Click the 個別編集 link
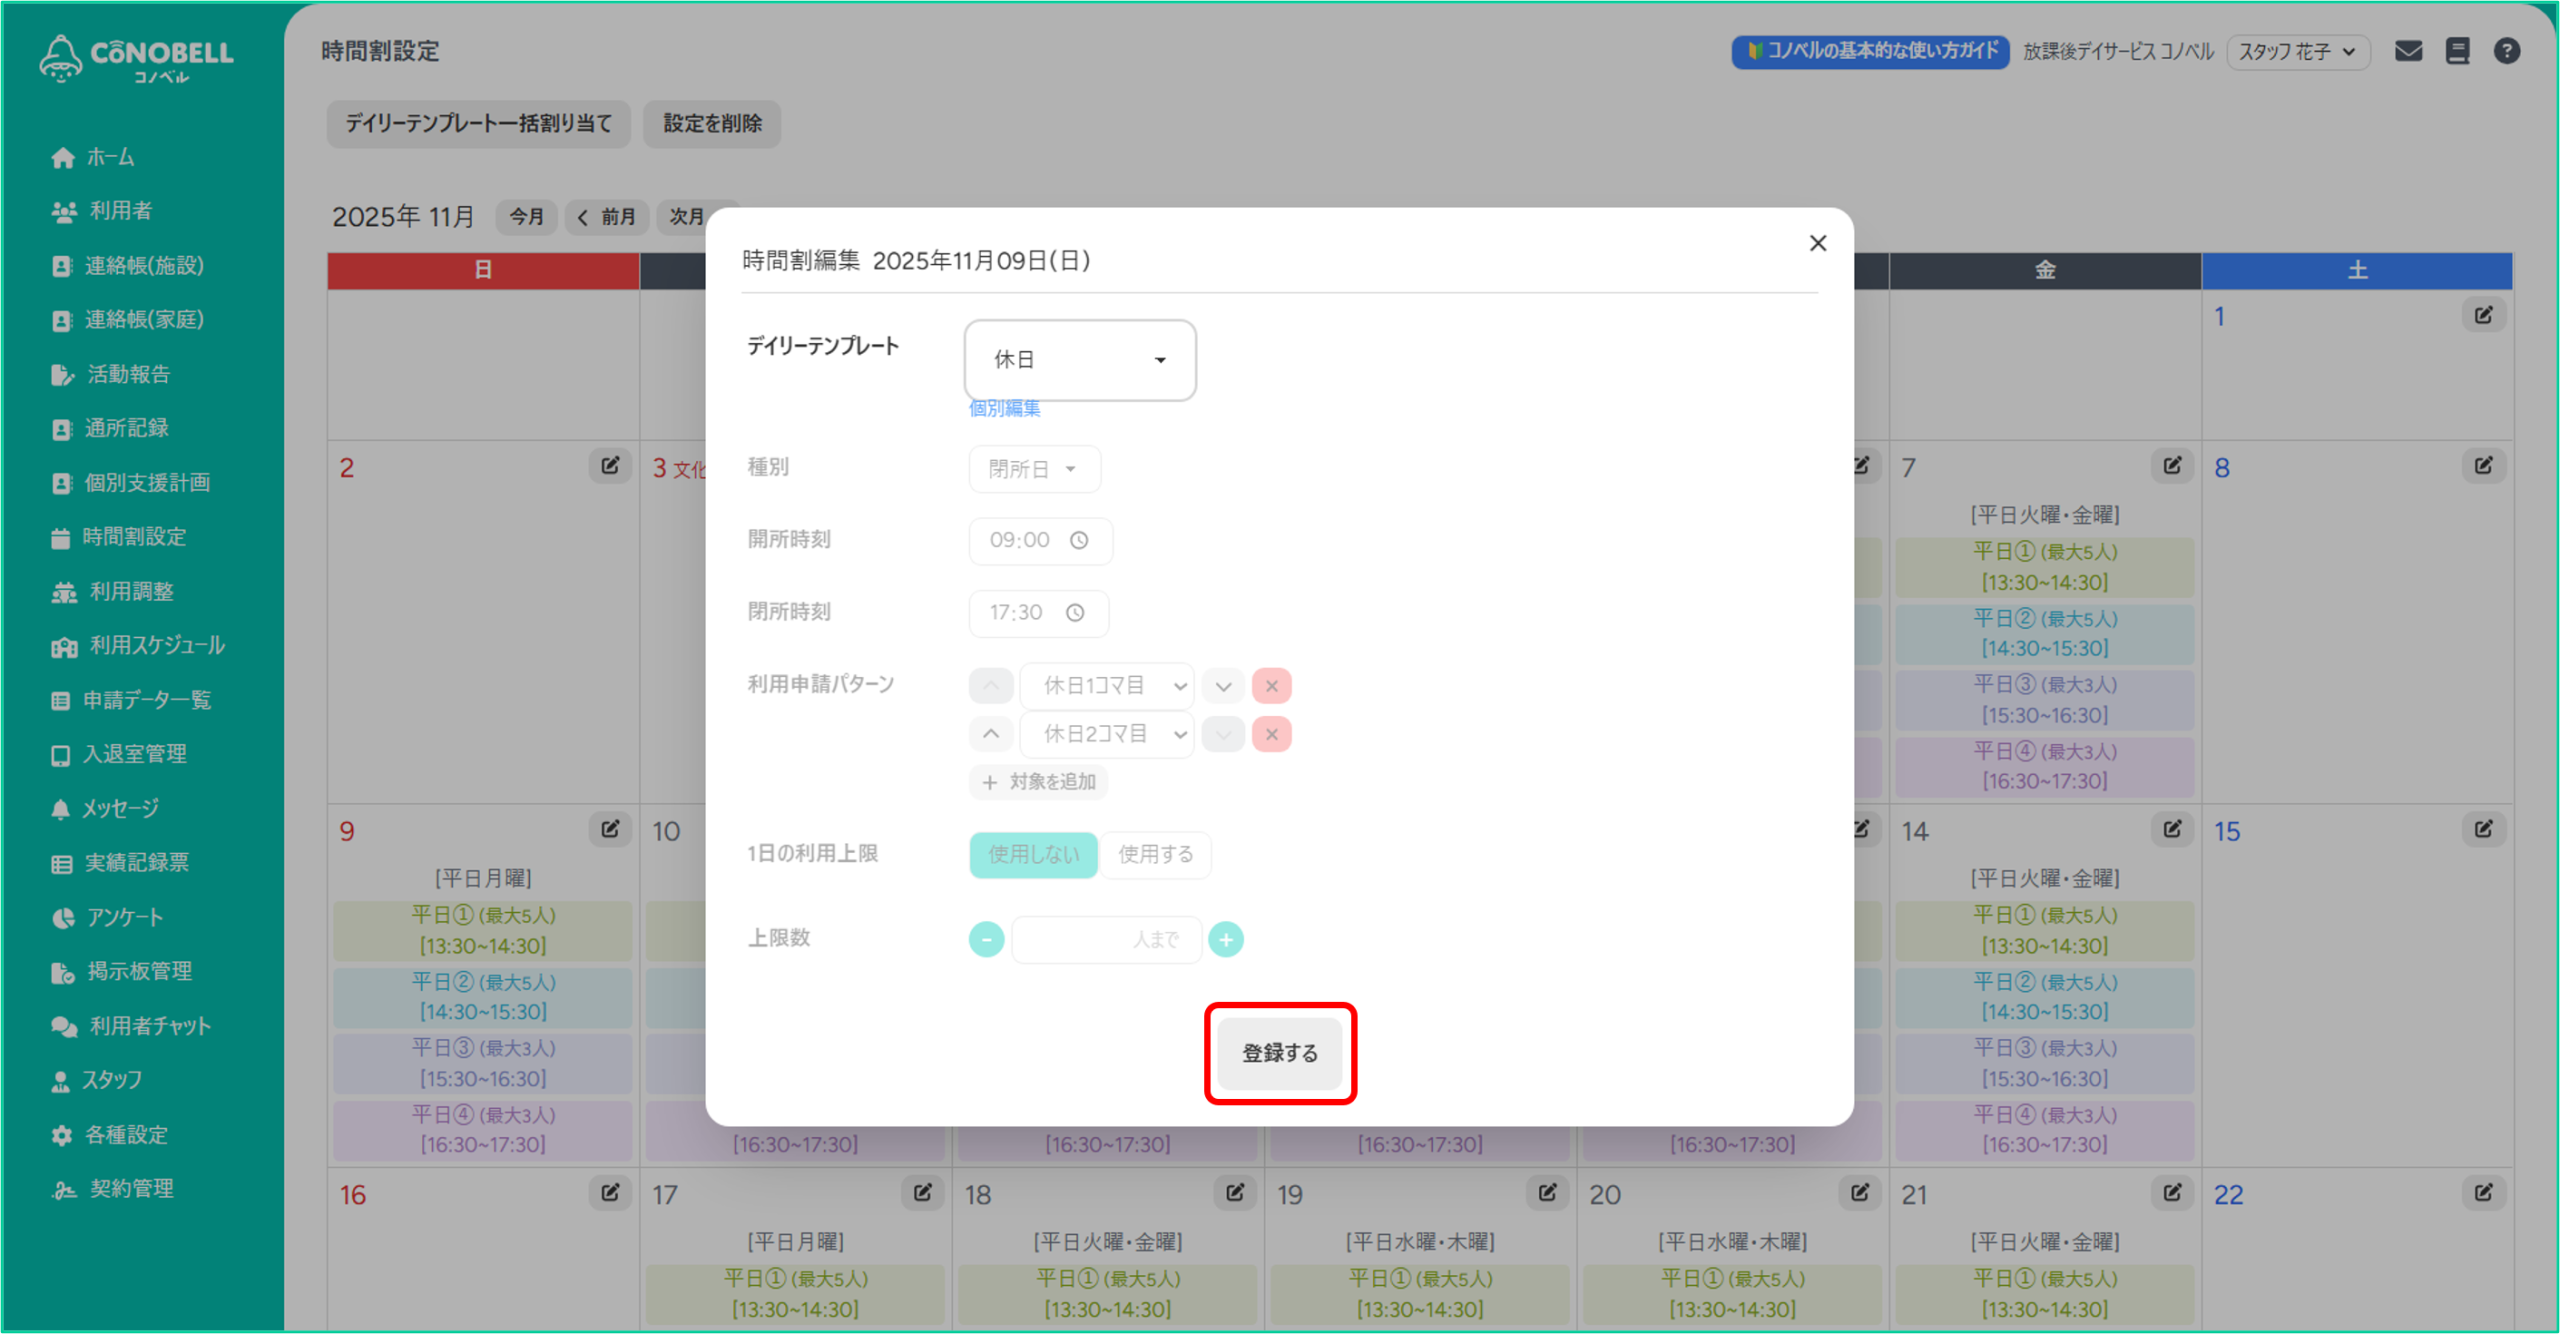The width and height of the screenshot is (2560, 1334). 1004,408
